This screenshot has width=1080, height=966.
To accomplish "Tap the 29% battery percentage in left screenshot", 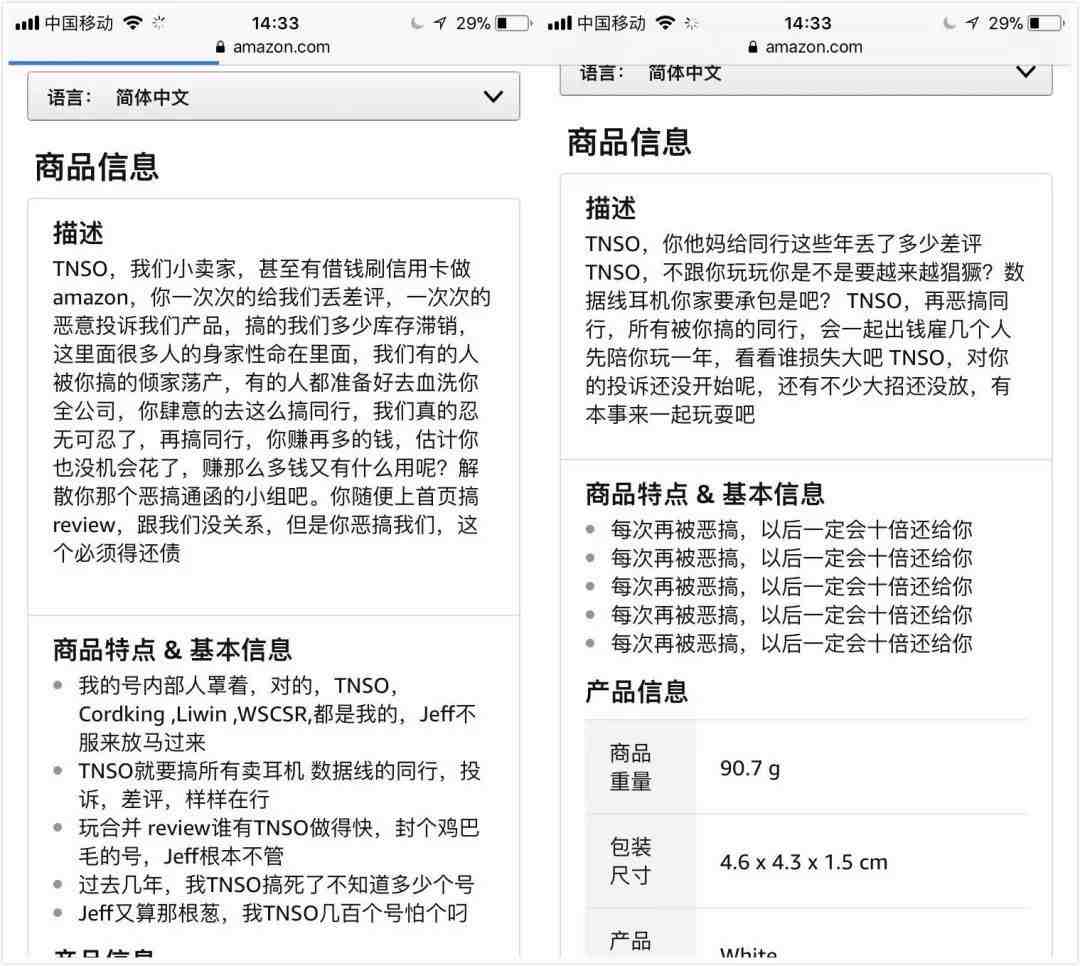I will 473,23.
